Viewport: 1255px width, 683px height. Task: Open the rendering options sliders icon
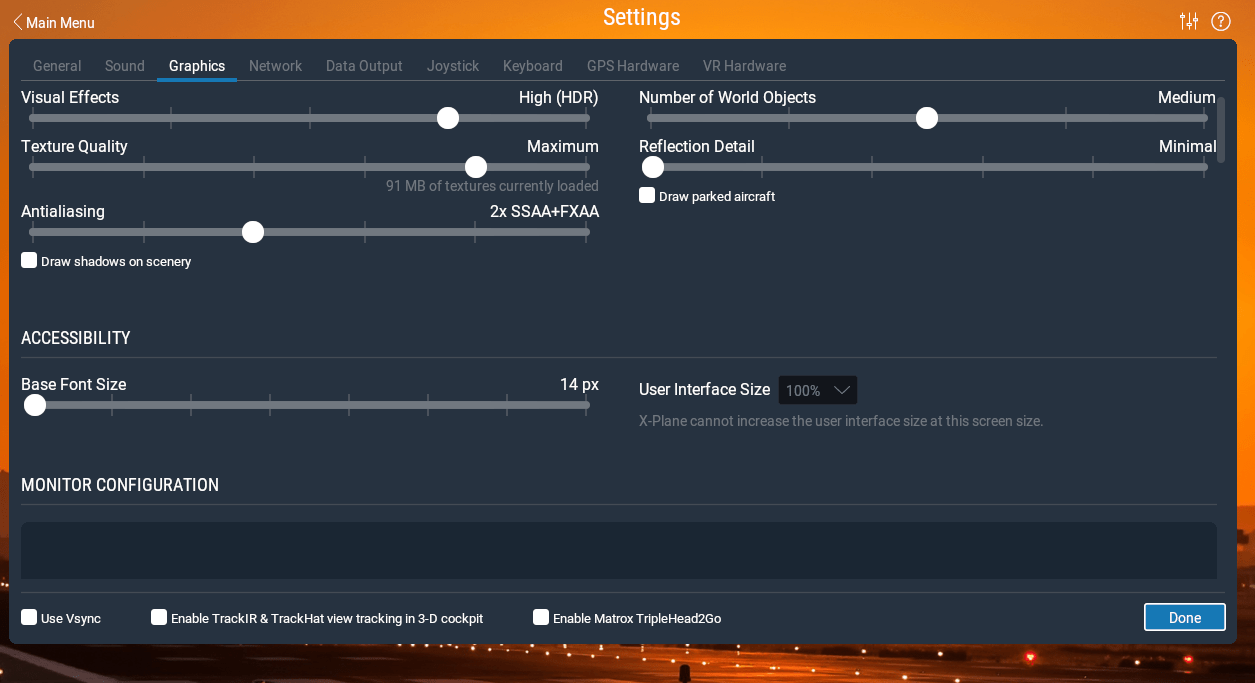point(1189,20)
